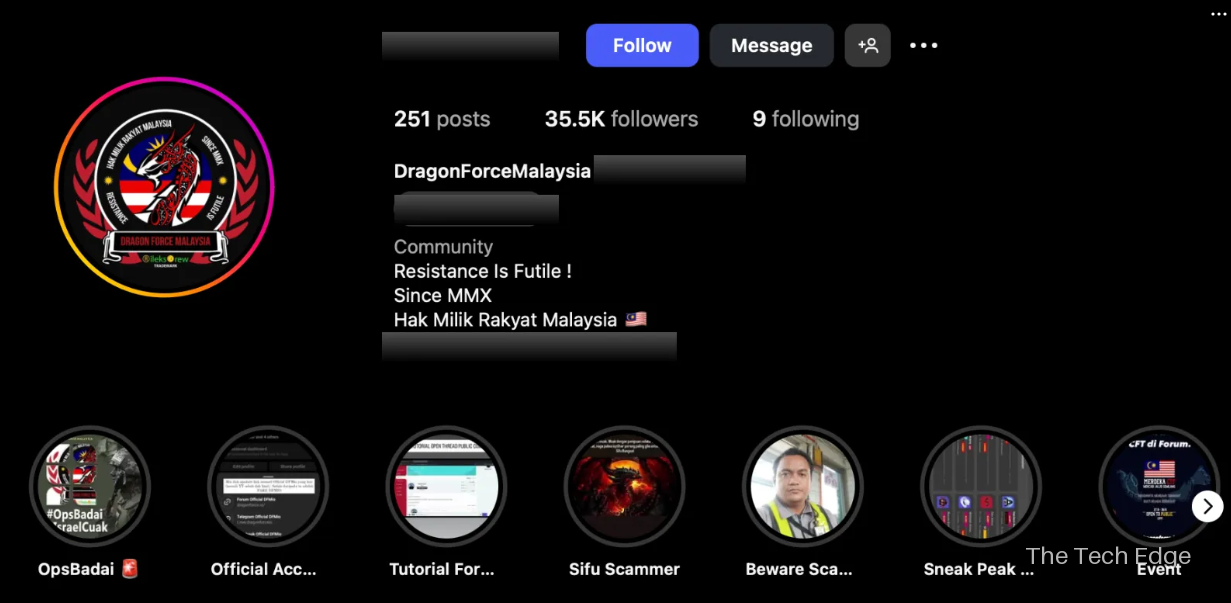
Task: Click the Sifu Scammer label text
Action: [624, 569]
